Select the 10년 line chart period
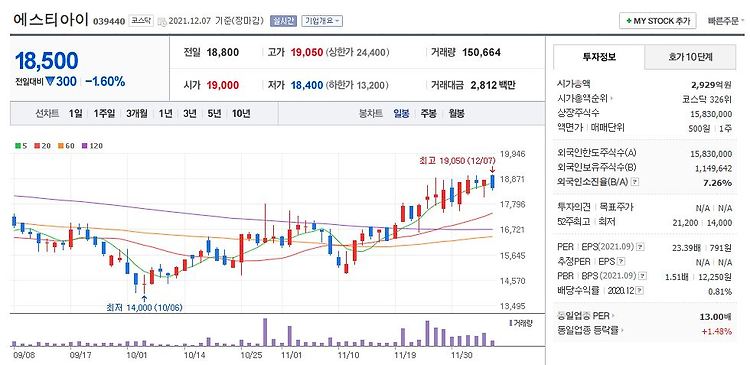This screenshot has width=750, height=365. point(241,114)
